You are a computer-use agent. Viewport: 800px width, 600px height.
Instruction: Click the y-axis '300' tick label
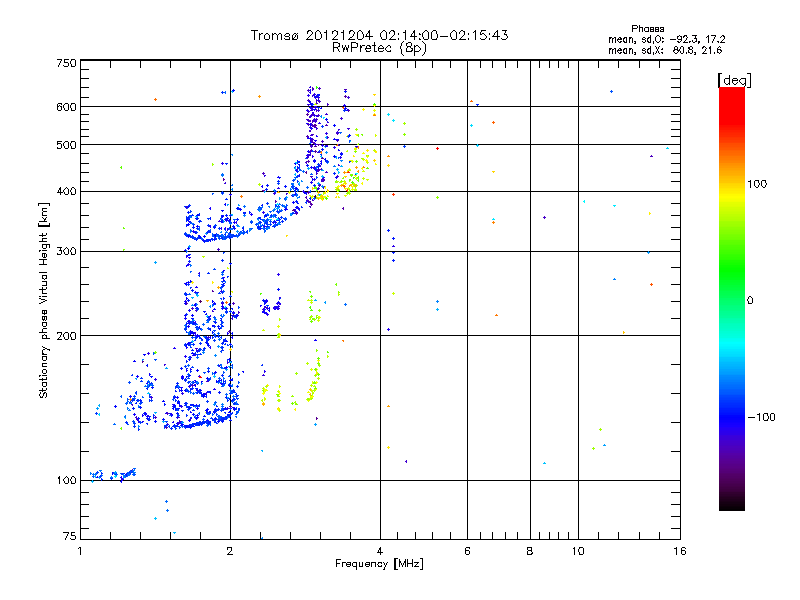click(66, 252)
